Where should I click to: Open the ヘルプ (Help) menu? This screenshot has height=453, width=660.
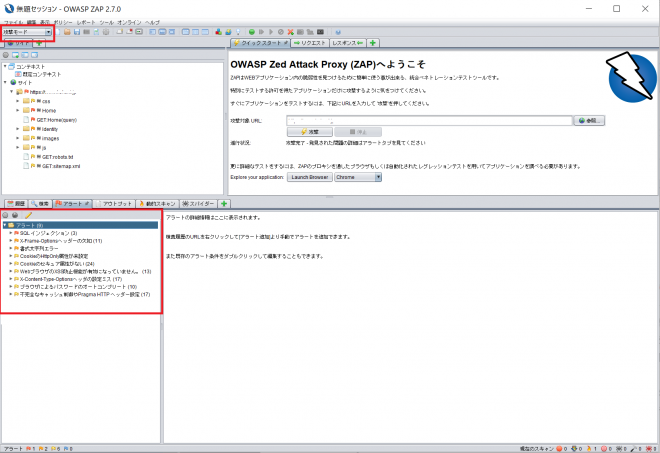point(152,22)
